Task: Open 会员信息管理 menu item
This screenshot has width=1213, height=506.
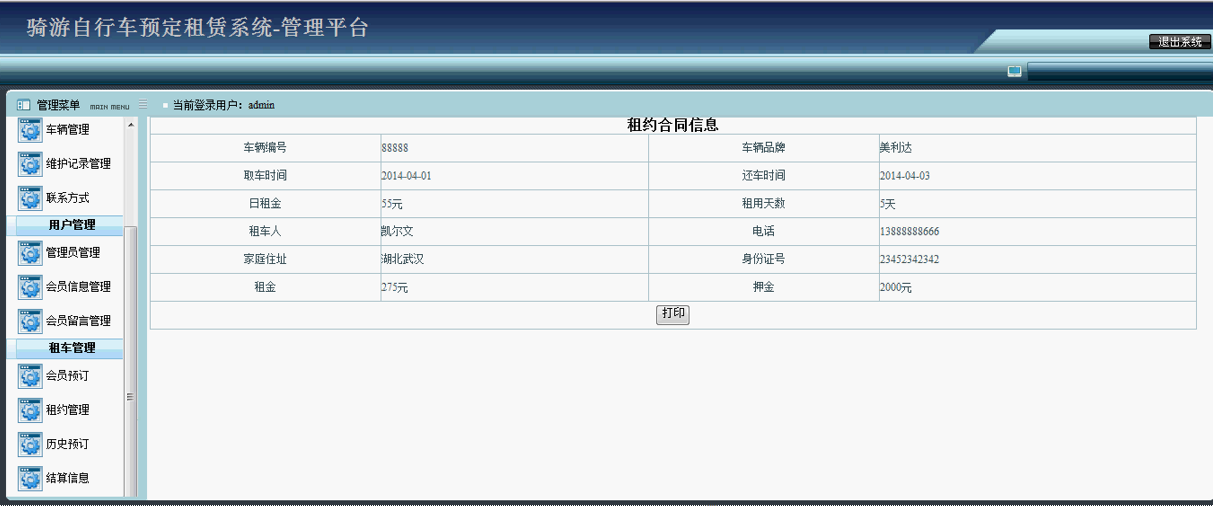Action: pos(78,287)
